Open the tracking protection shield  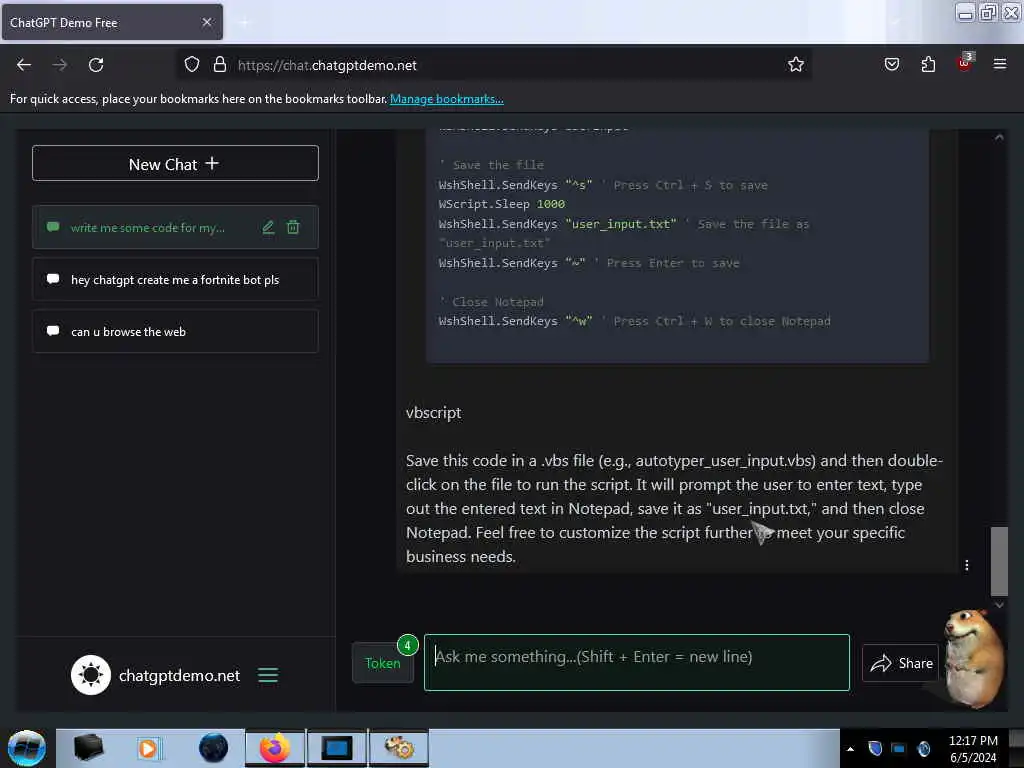pos(191,65)
